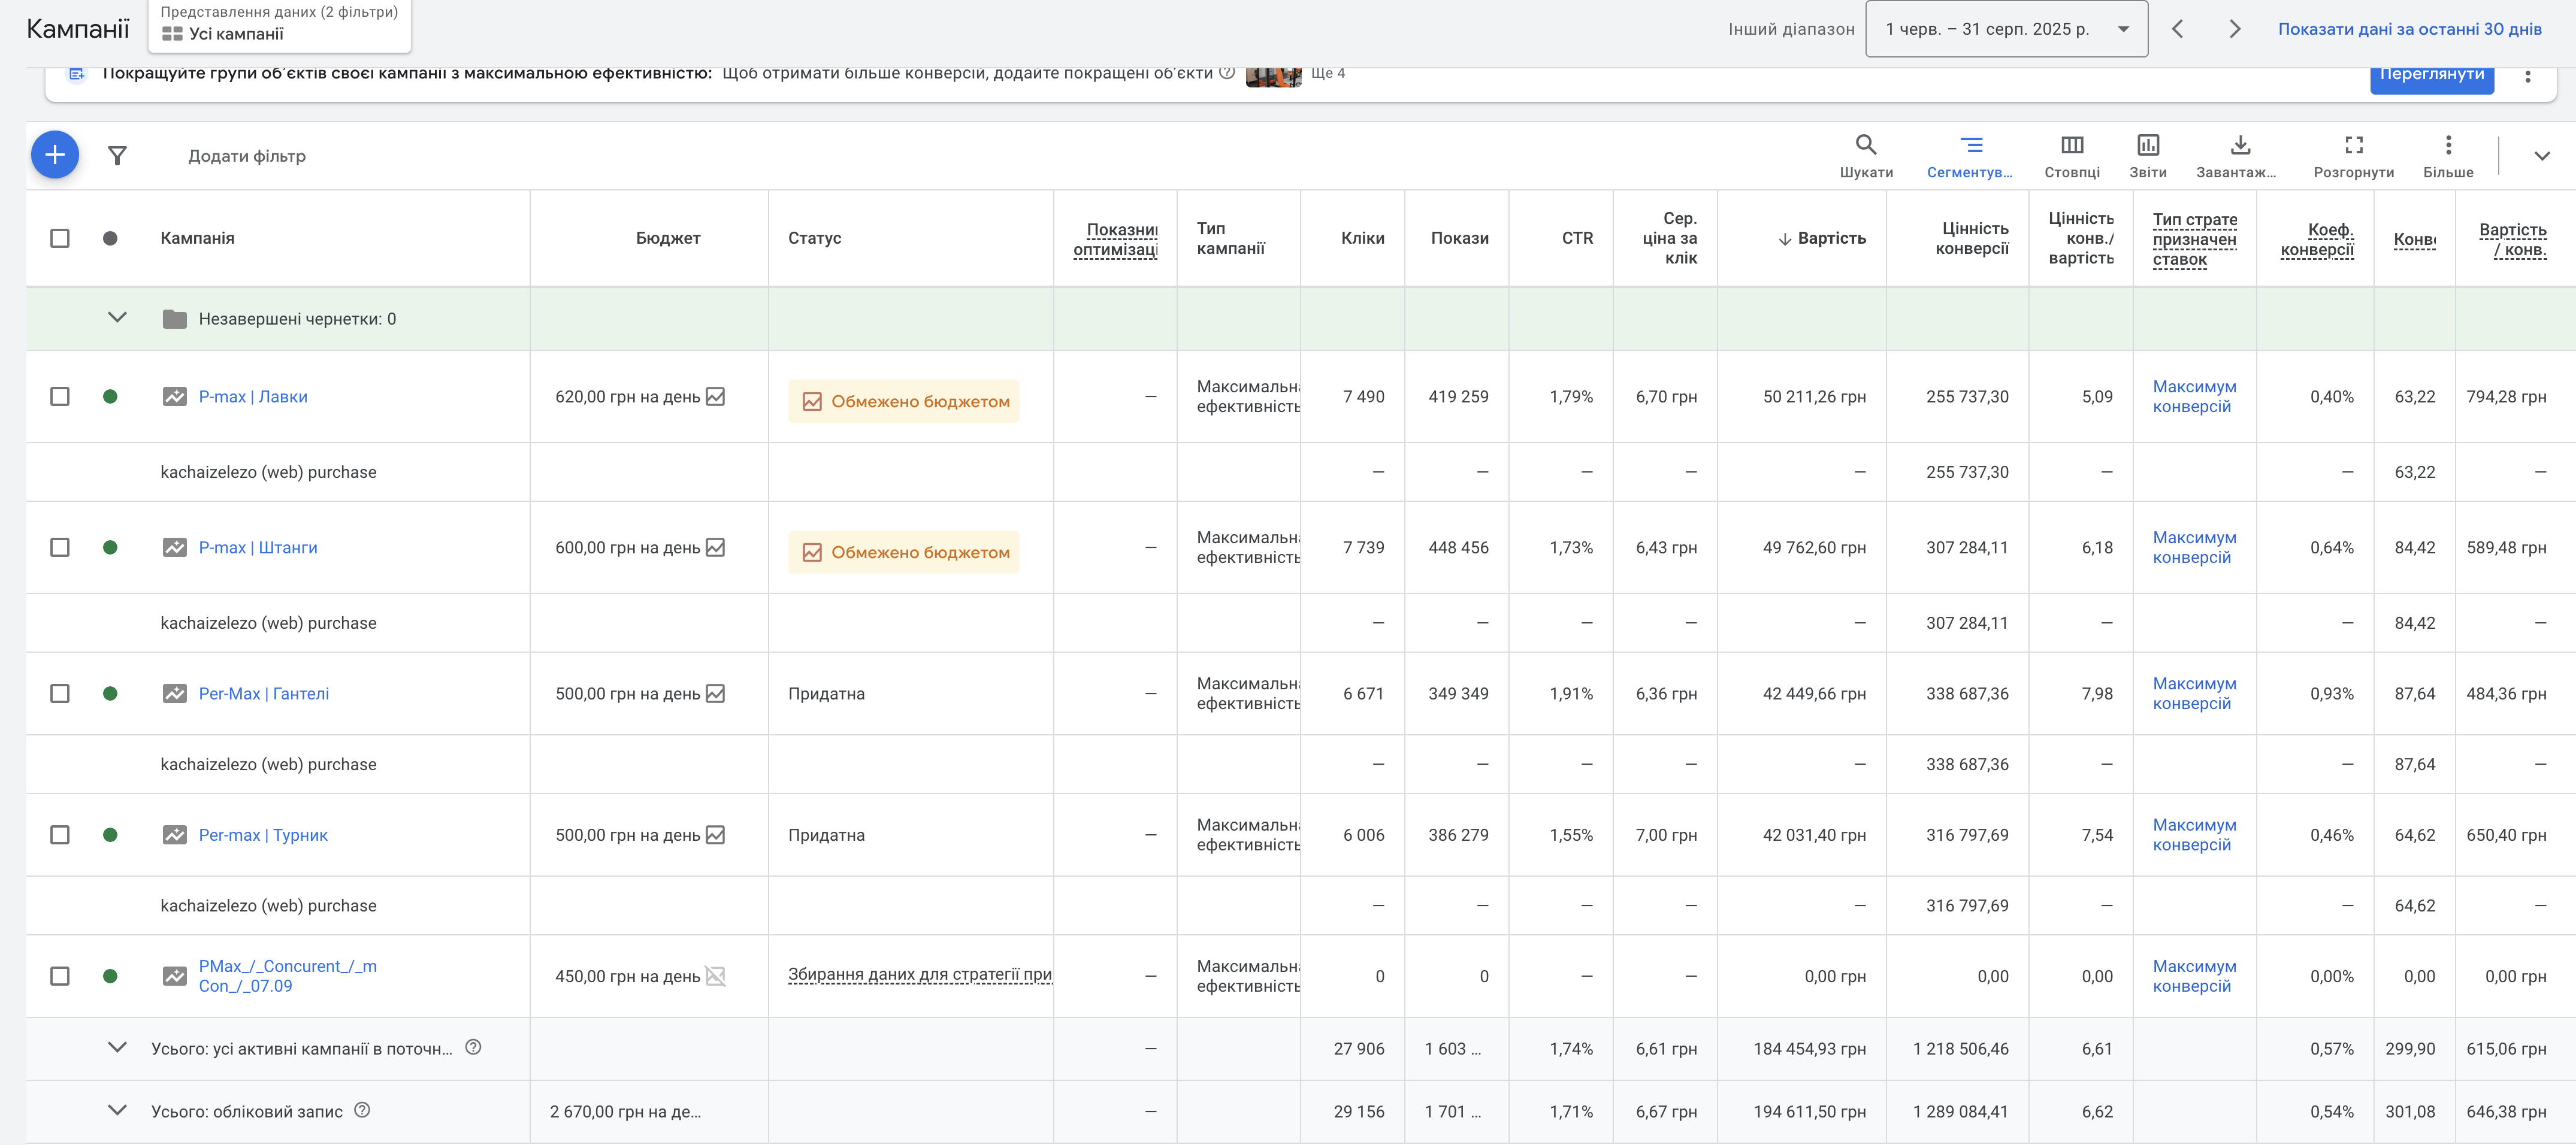Click the filter funnel icon
2576x1145 pixels.
(117, 156)
